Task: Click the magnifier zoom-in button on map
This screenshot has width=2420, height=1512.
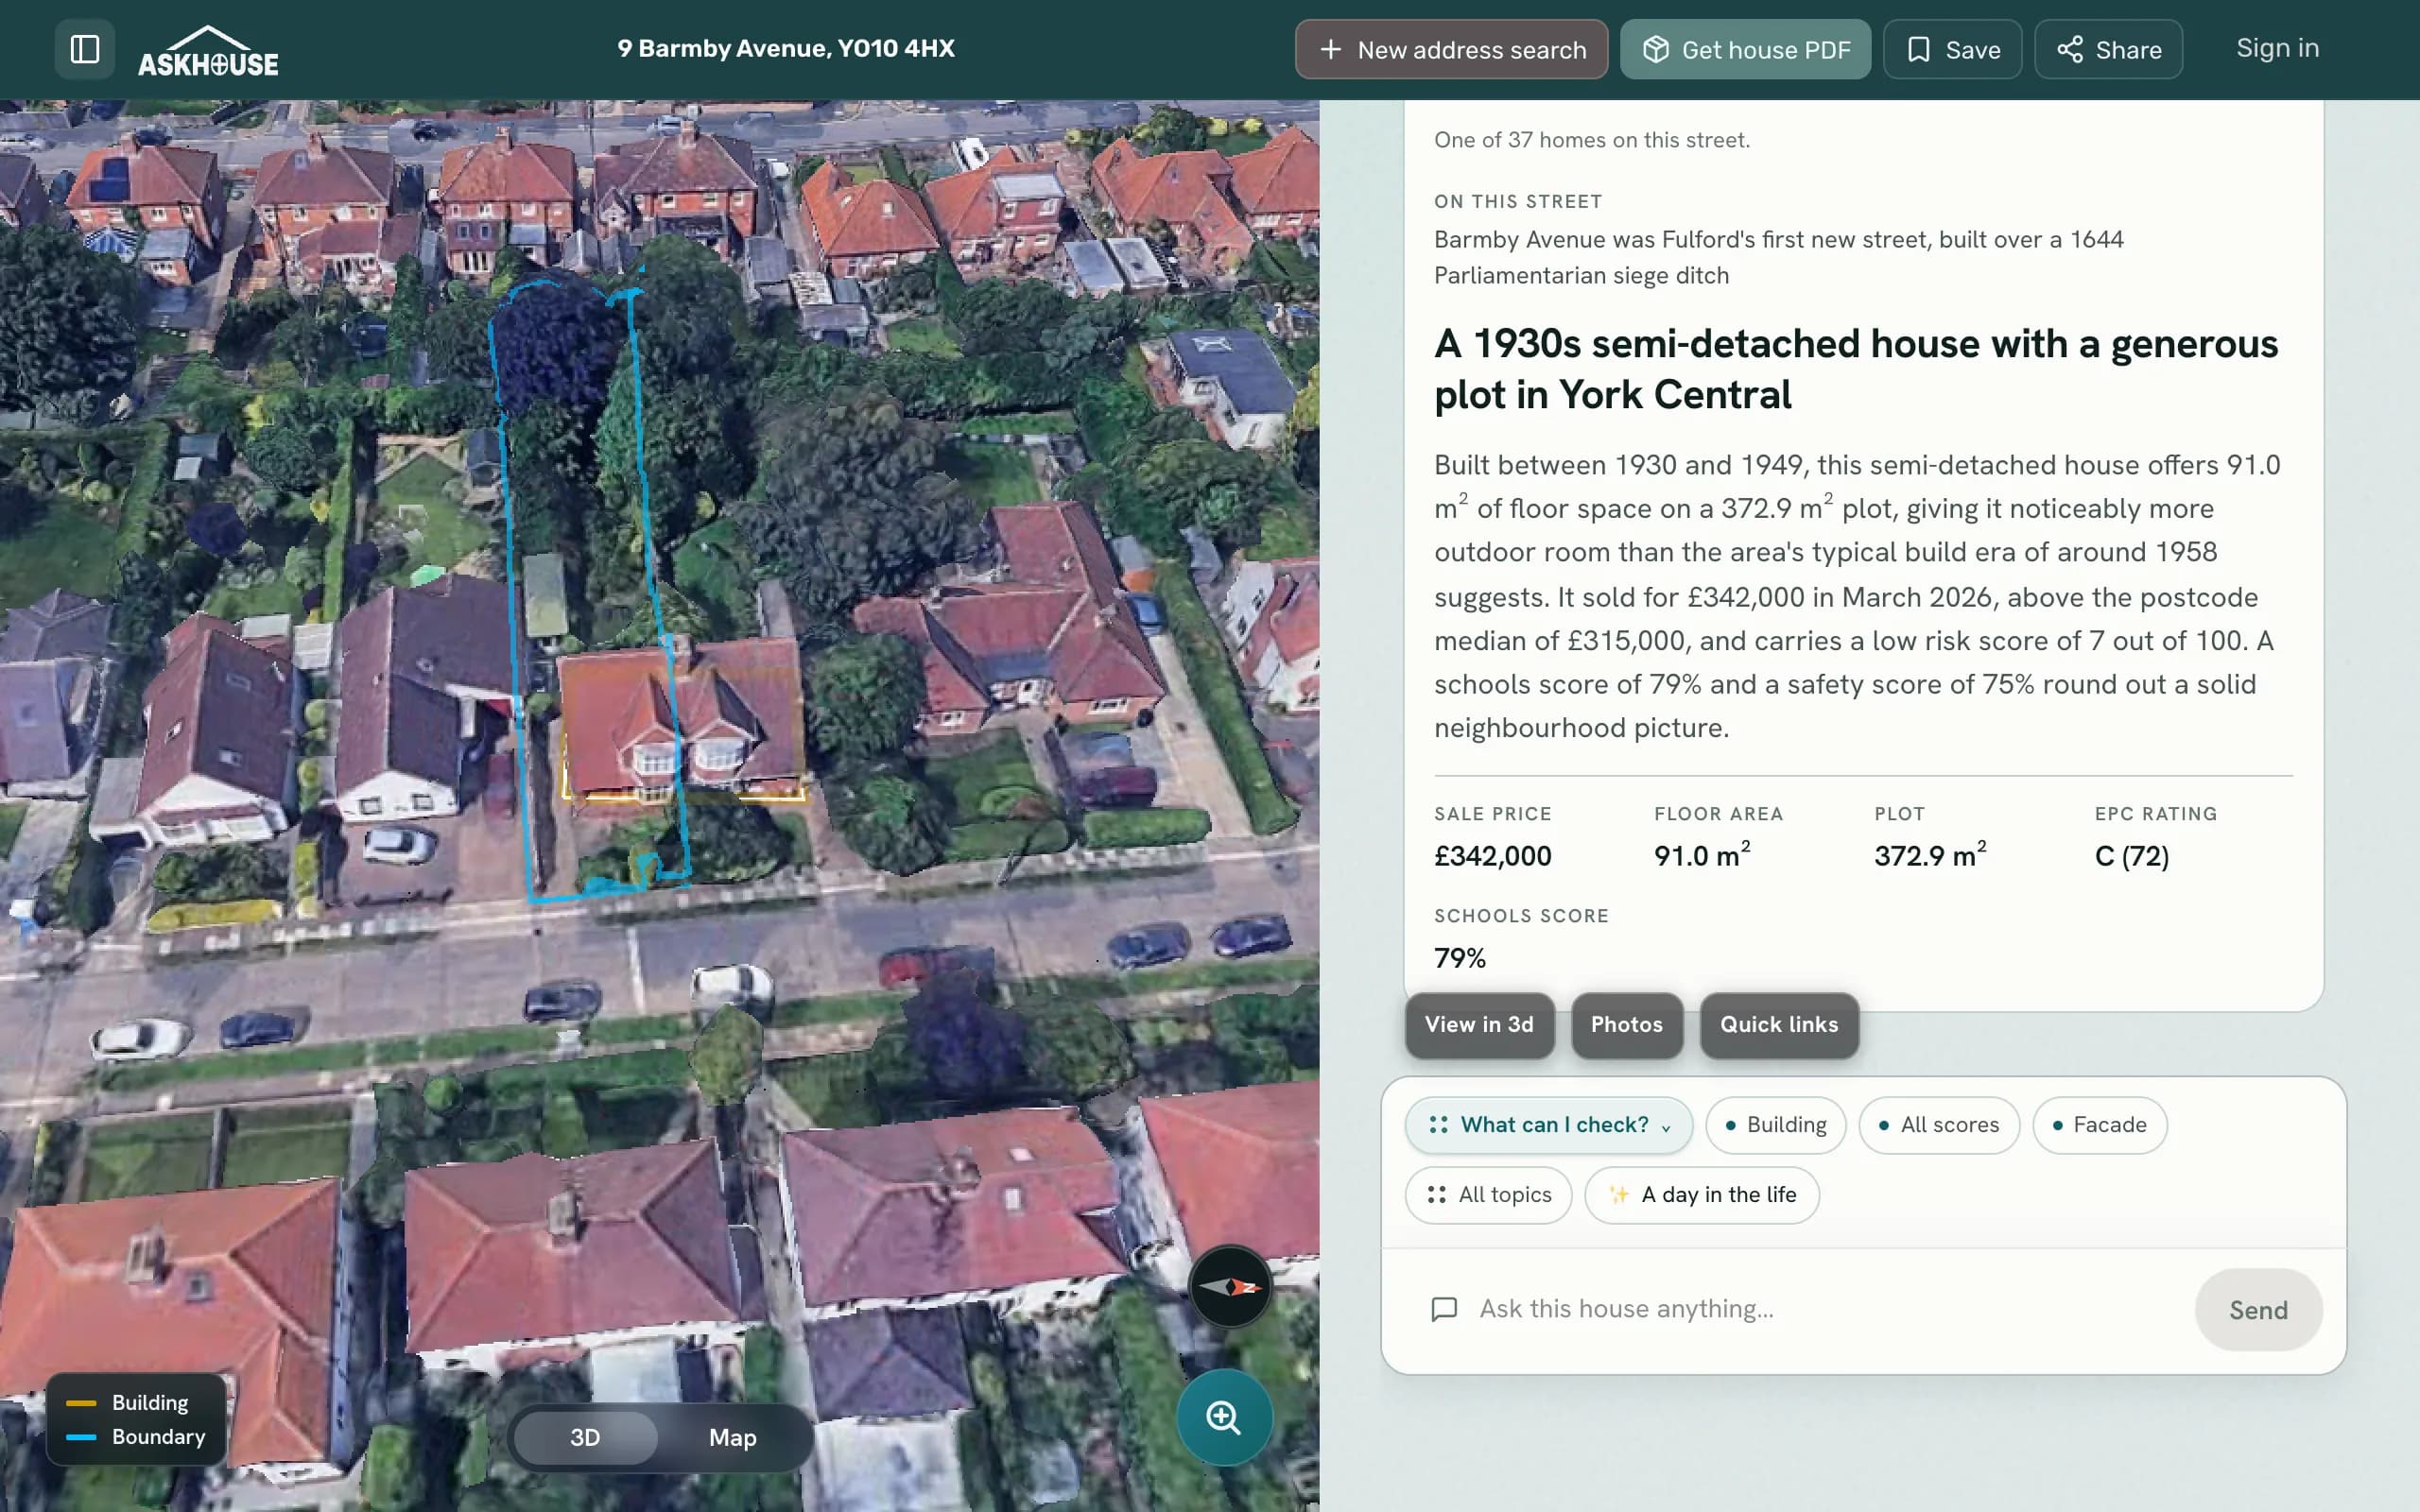Action: click(x=1224, y=1416)
